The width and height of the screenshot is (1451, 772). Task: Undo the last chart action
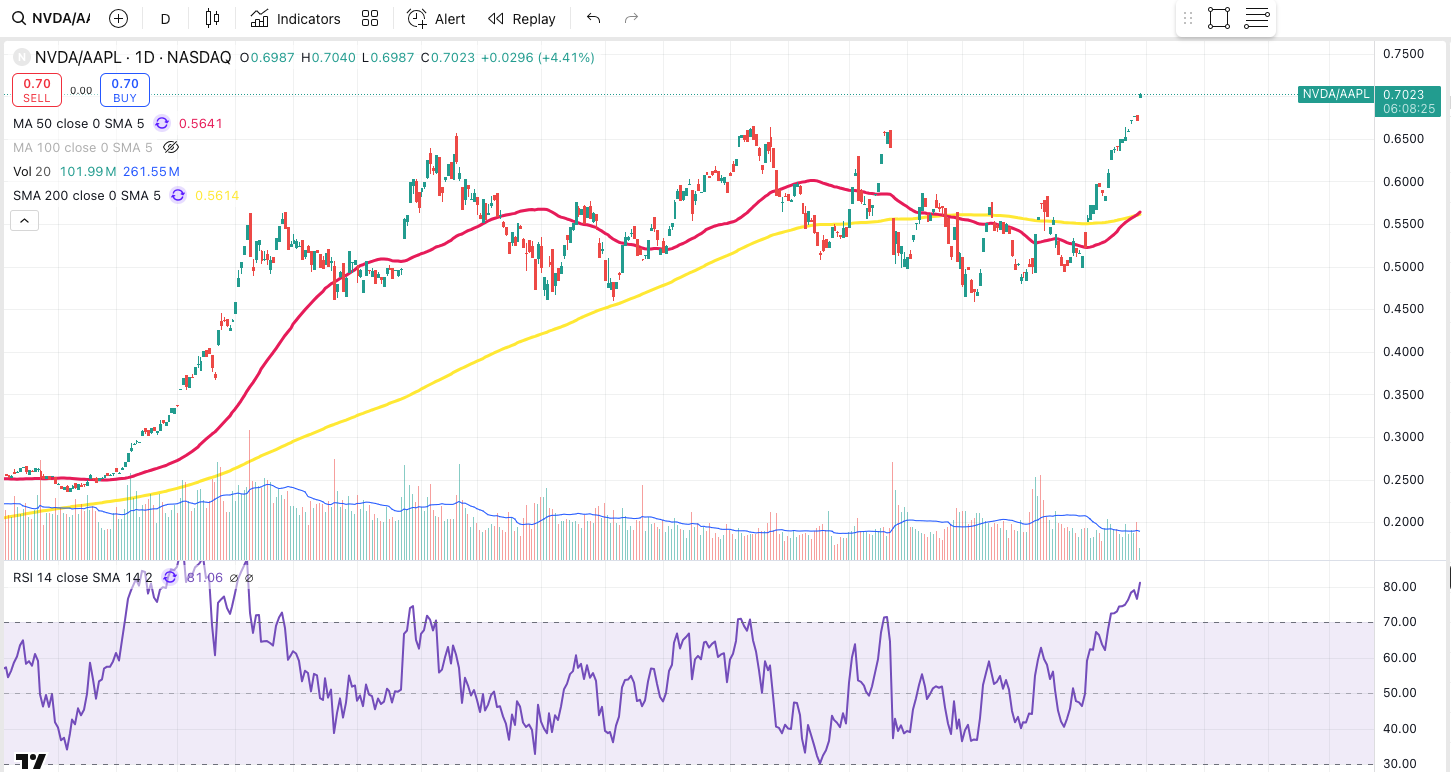coord(594,18)
